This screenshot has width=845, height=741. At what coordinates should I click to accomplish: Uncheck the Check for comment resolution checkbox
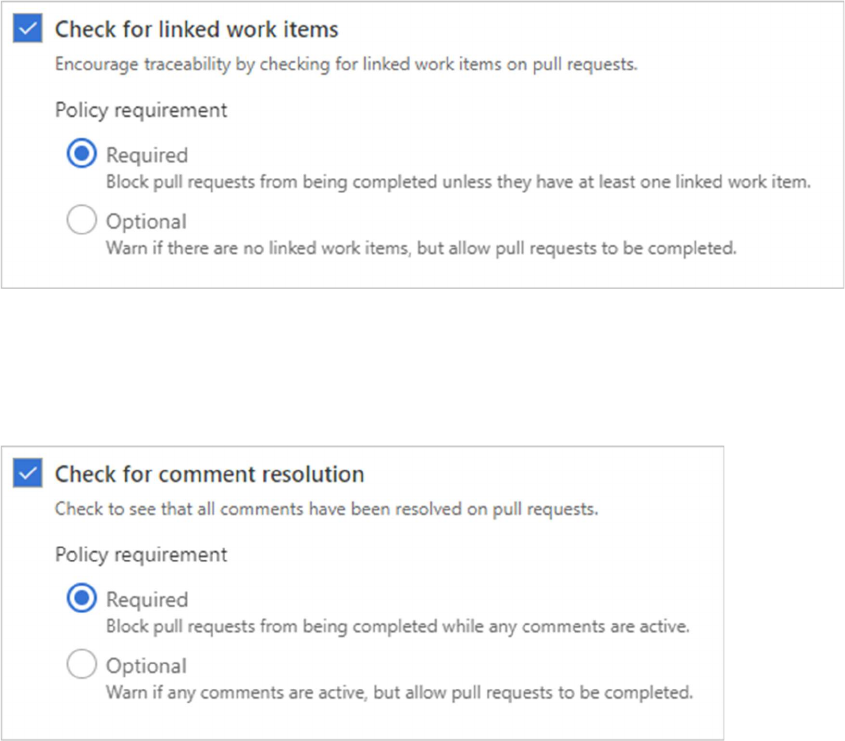tap(29, 473)
